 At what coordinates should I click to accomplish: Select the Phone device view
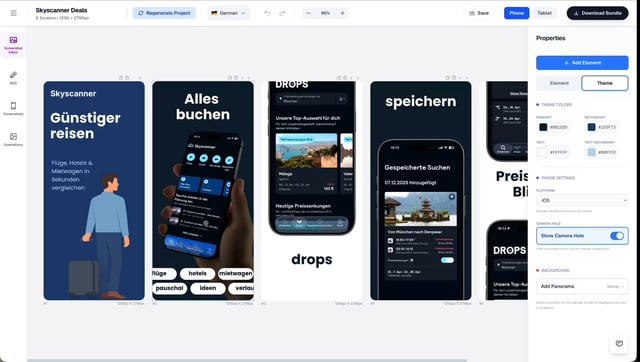click(516, 13)
